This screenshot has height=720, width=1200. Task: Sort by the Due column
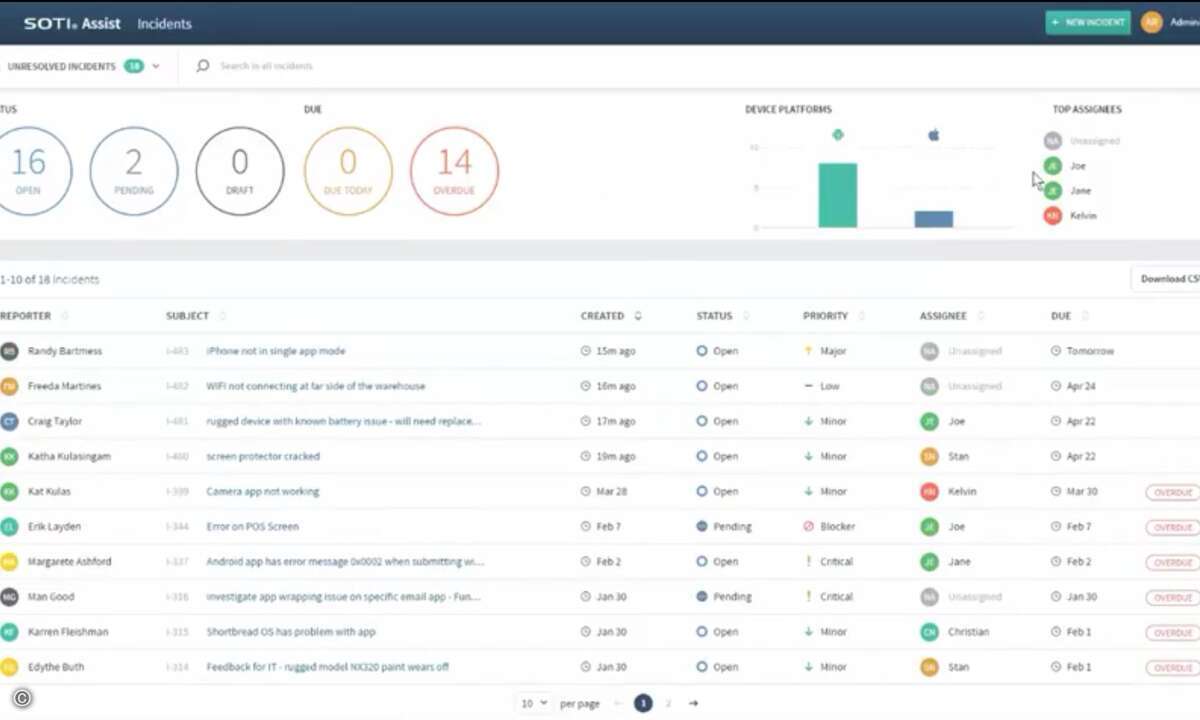[x=1069, y=316]
